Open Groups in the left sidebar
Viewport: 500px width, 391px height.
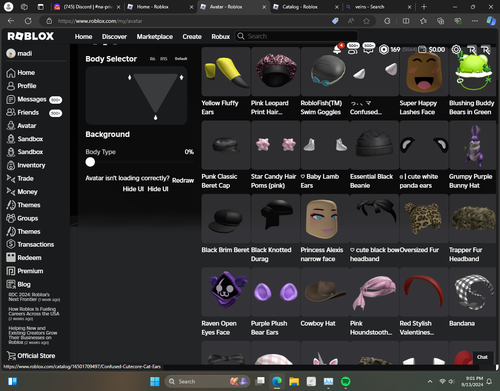(x=22, y=218)
